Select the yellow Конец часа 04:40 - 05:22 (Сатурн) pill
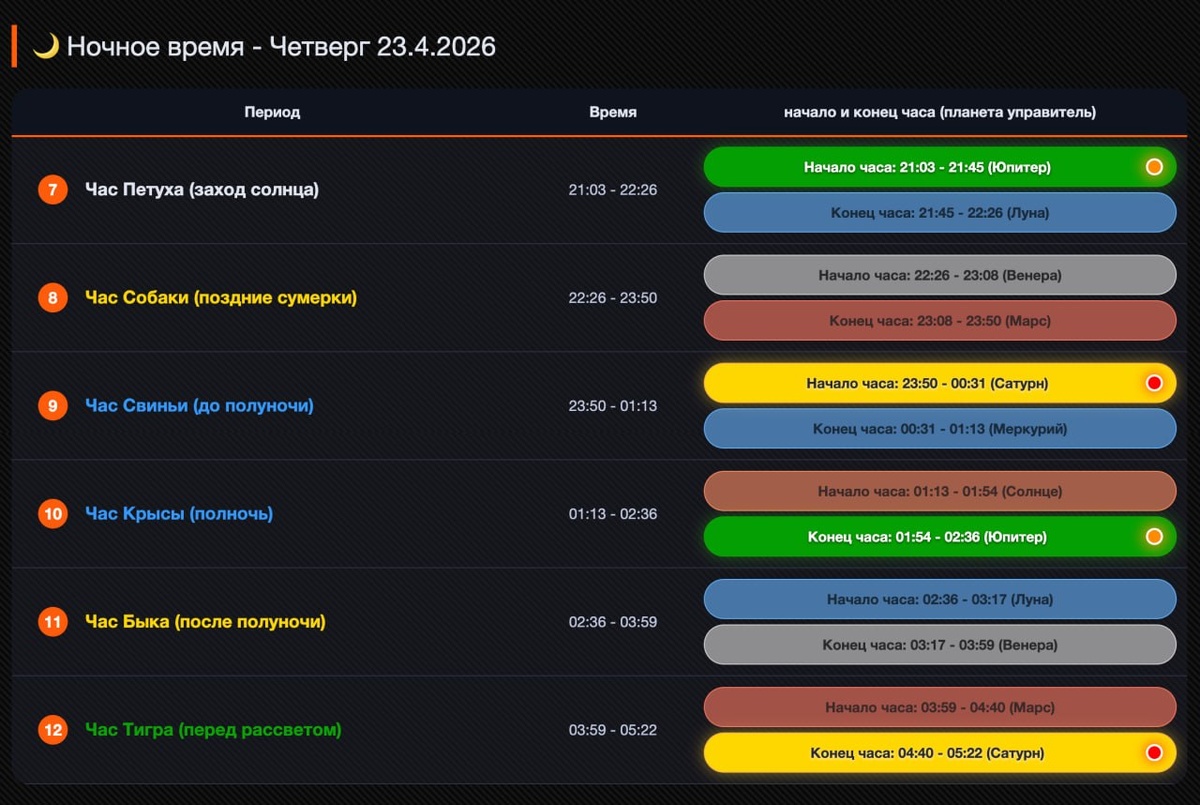This screenshot has width=1200, height=805. point(940,753)
